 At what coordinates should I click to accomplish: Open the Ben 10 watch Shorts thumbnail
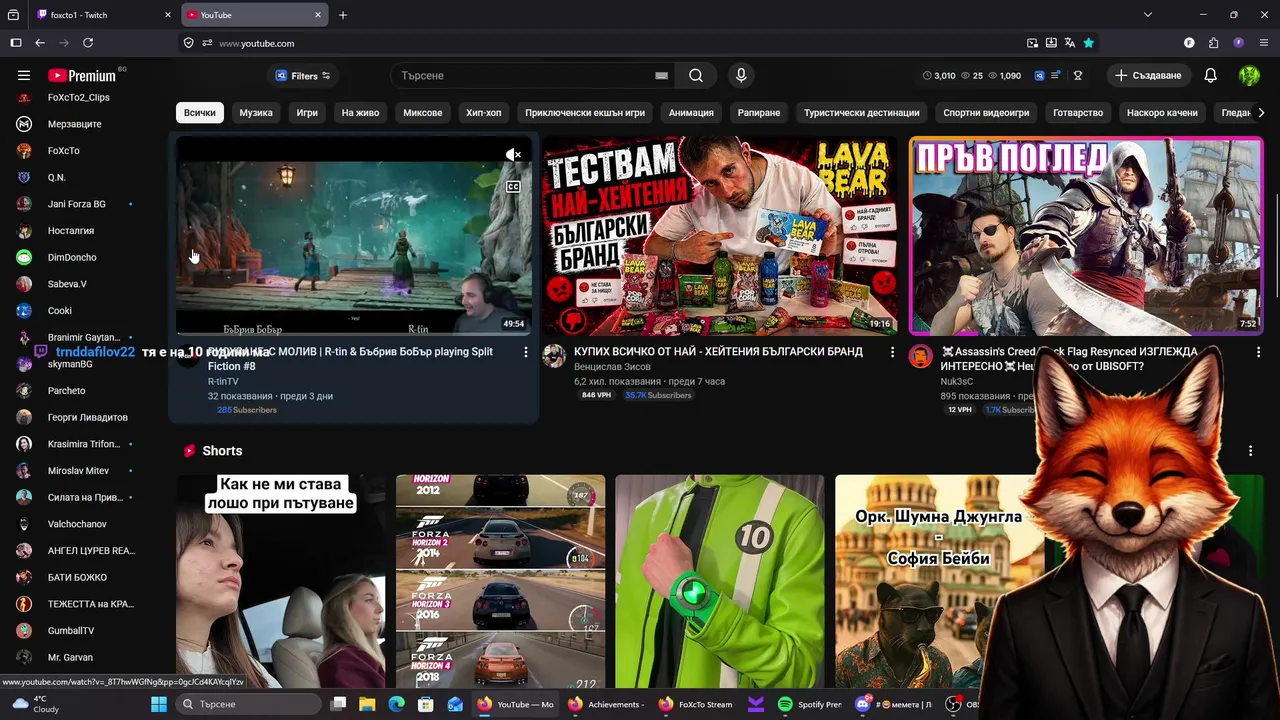point(720,582)
